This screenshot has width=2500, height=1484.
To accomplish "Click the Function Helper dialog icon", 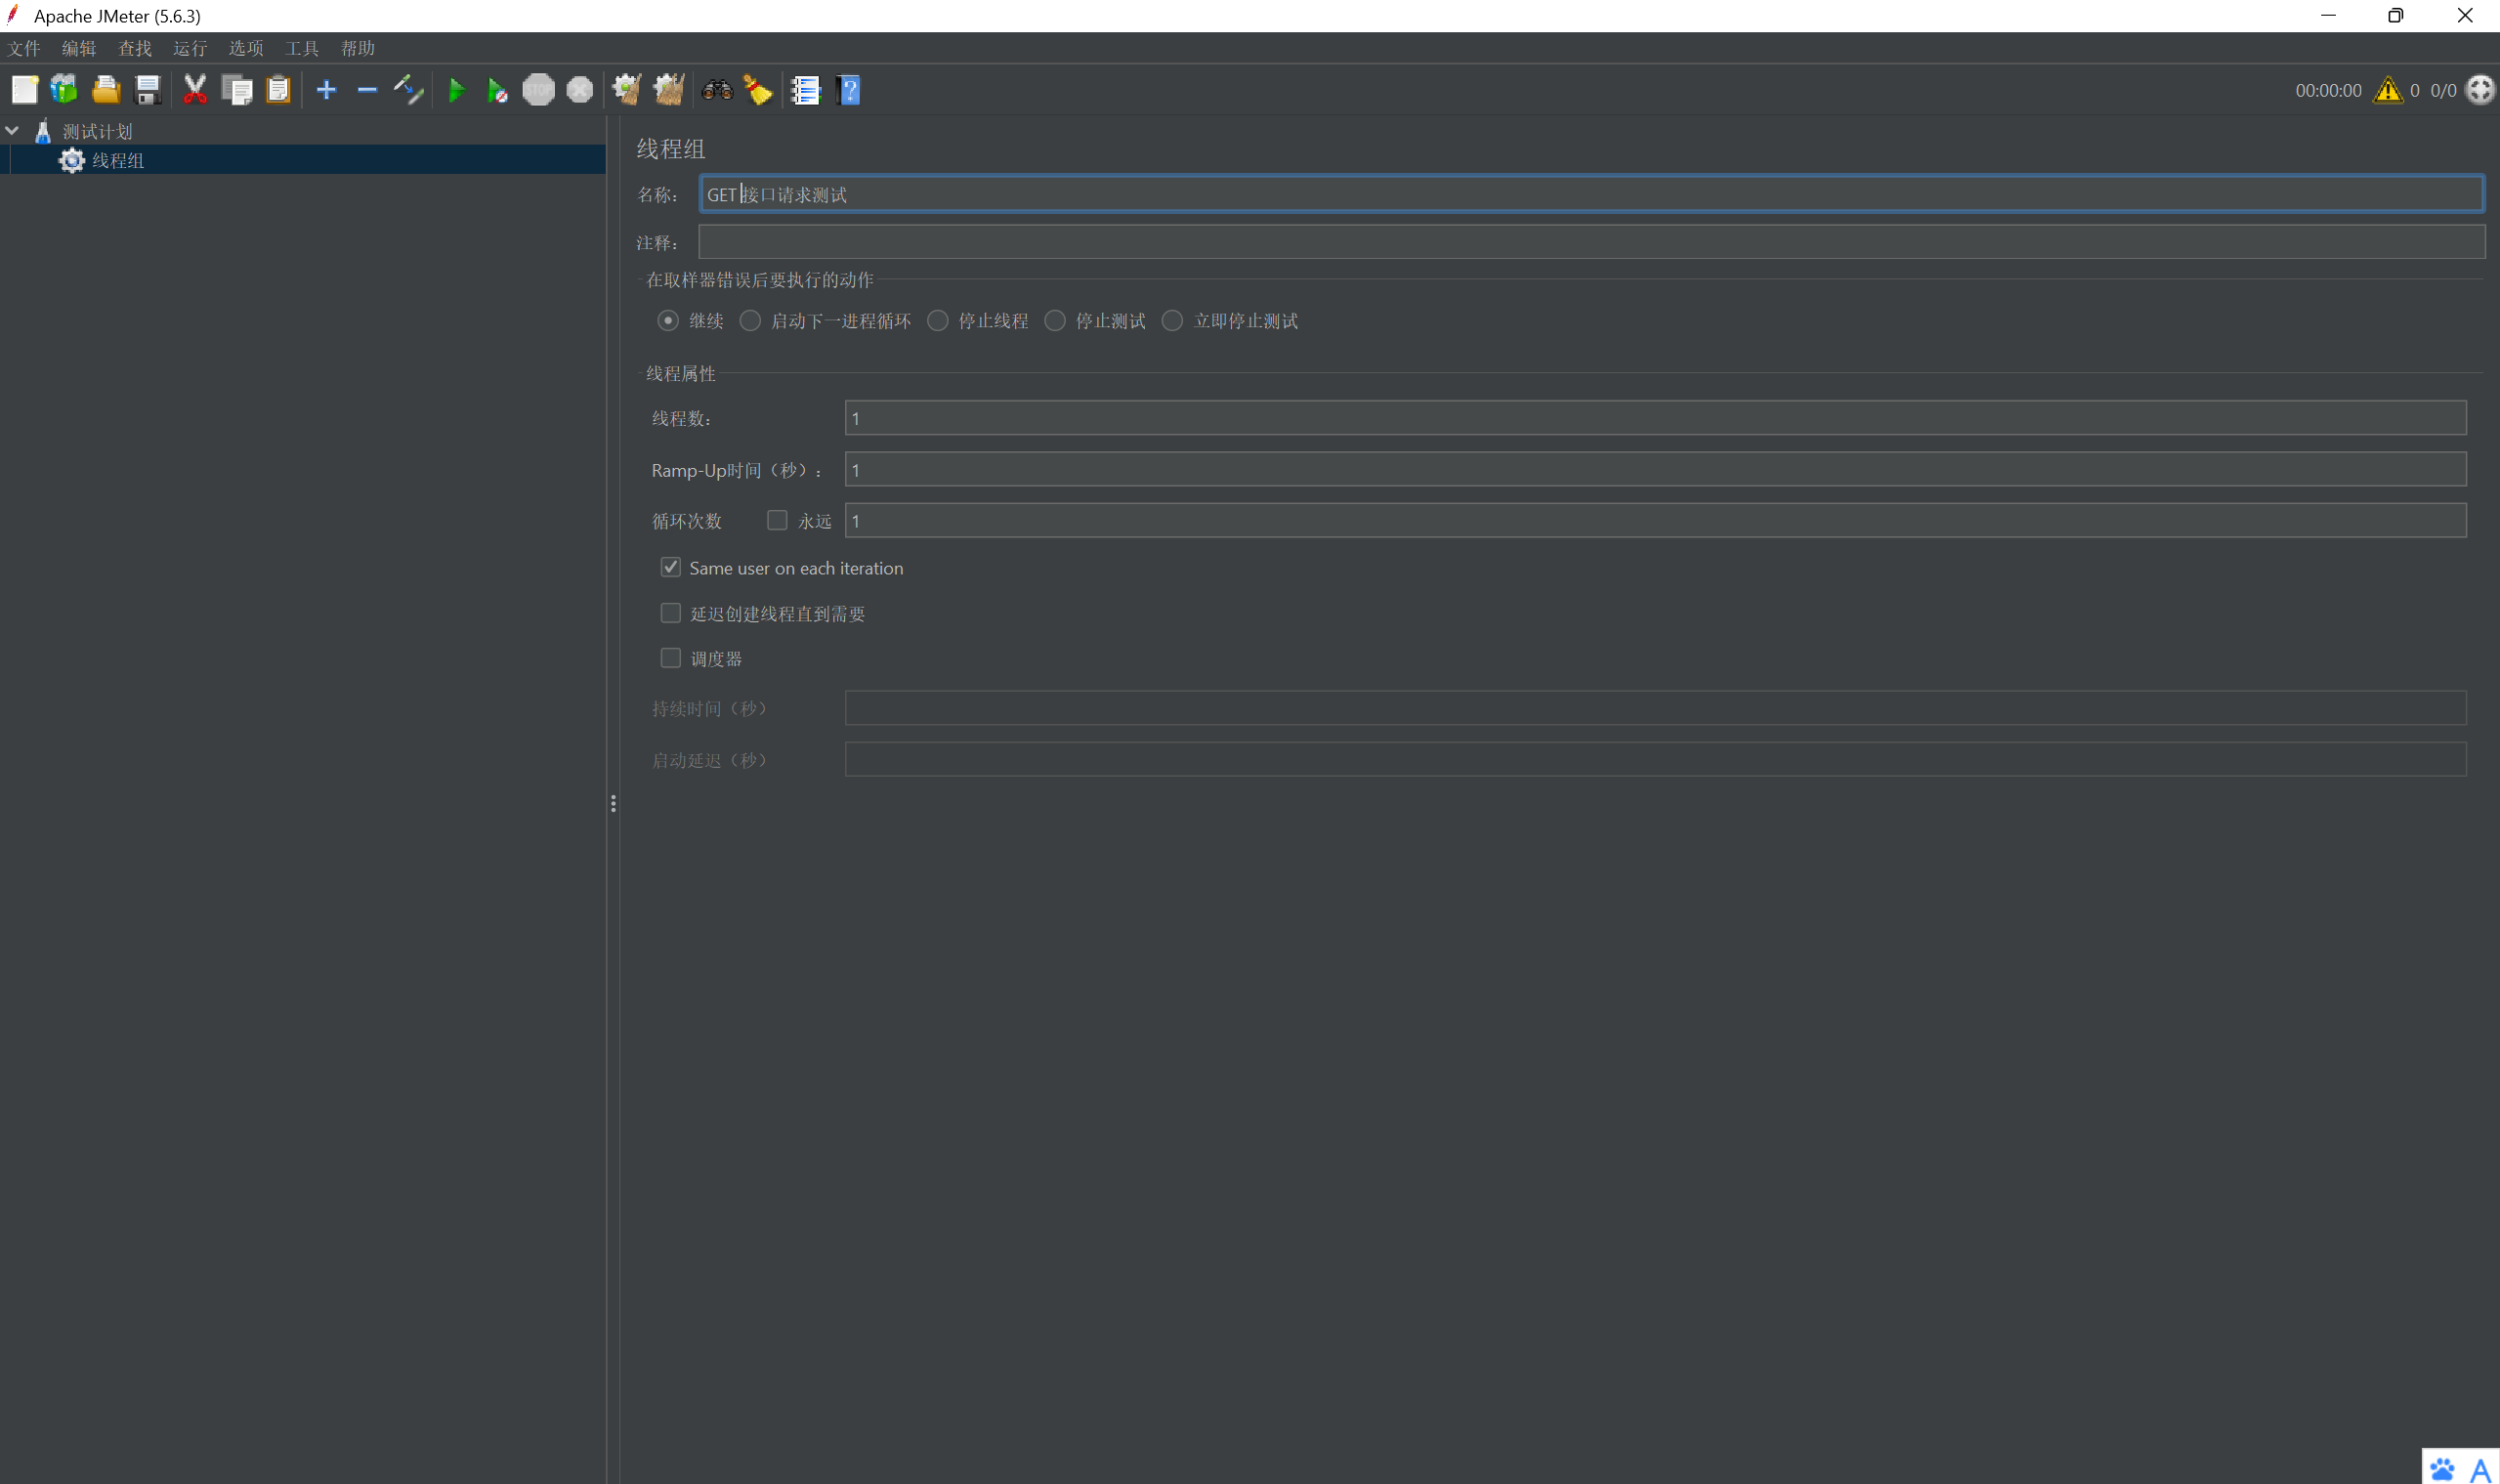I will coord(805,90).
